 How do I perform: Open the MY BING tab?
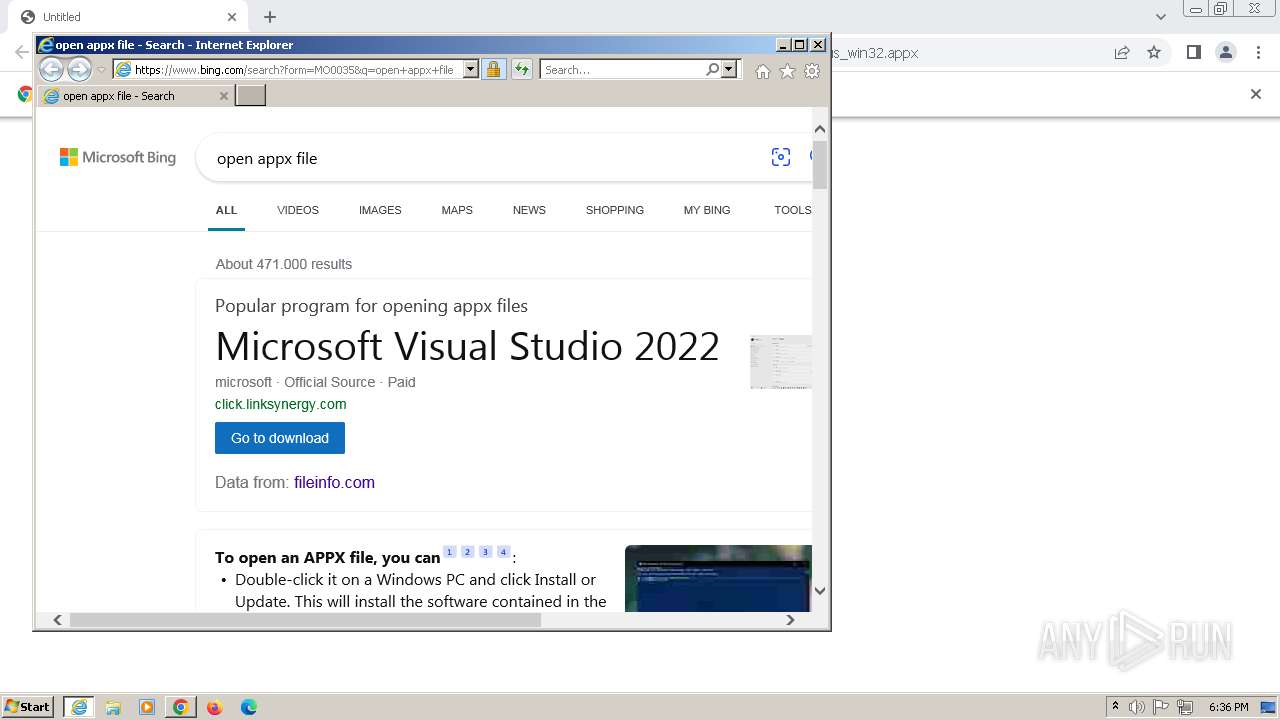click(x=707, y=210)
